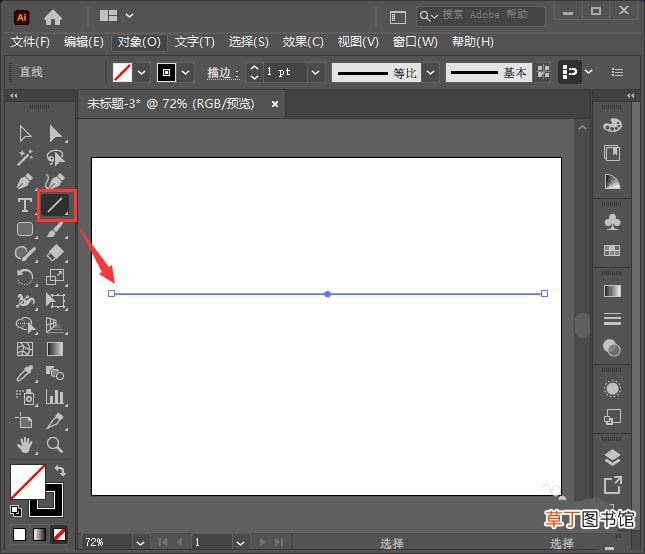Select the Eyedropper tool
The width and height of the screenshot is (645, 554).
[x=25, y=373]
